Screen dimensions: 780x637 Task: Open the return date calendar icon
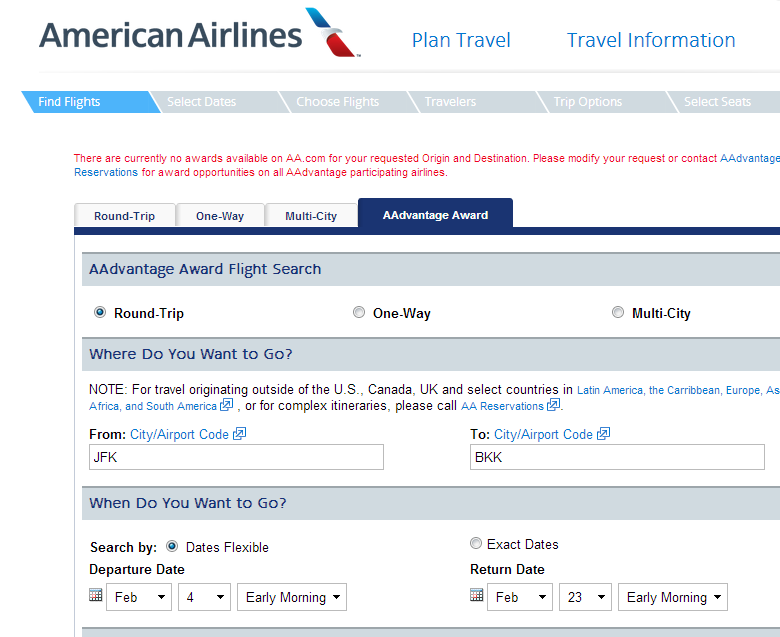[477, 595]
